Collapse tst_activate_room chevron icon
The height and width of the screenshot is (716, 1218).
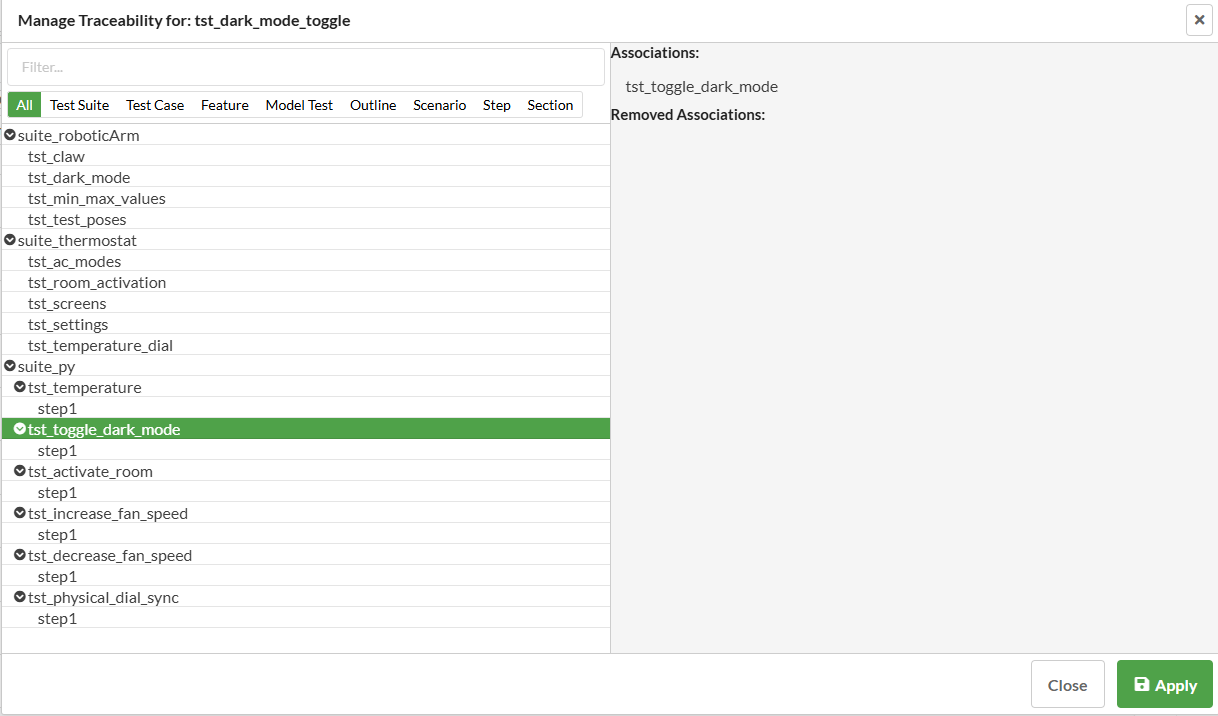coord(20,471)
